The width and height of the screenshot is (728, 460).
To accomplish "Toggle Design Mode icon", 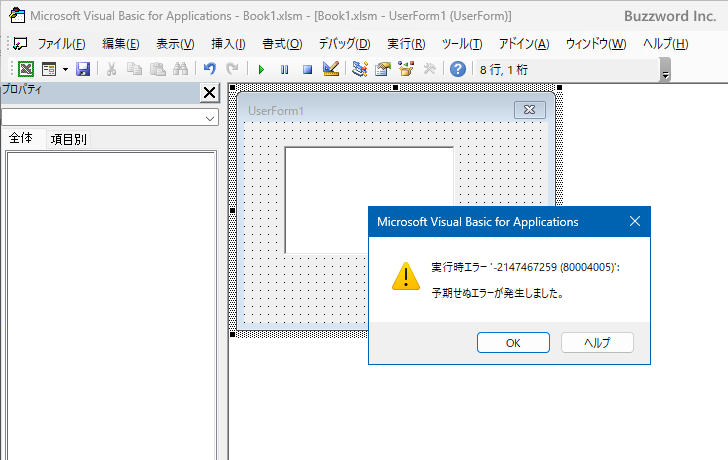I will click(x=331, y=69).
